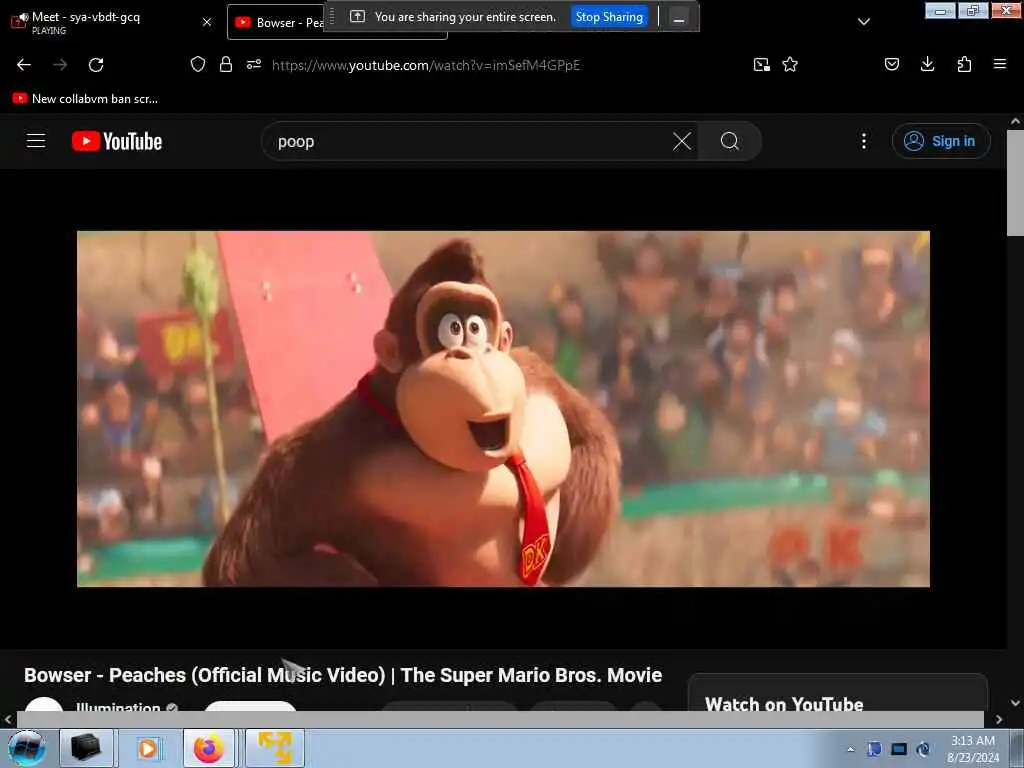The image size is (1024, 768).
Task: Click the horizontal scrollbar track
Action: point(500,719)
